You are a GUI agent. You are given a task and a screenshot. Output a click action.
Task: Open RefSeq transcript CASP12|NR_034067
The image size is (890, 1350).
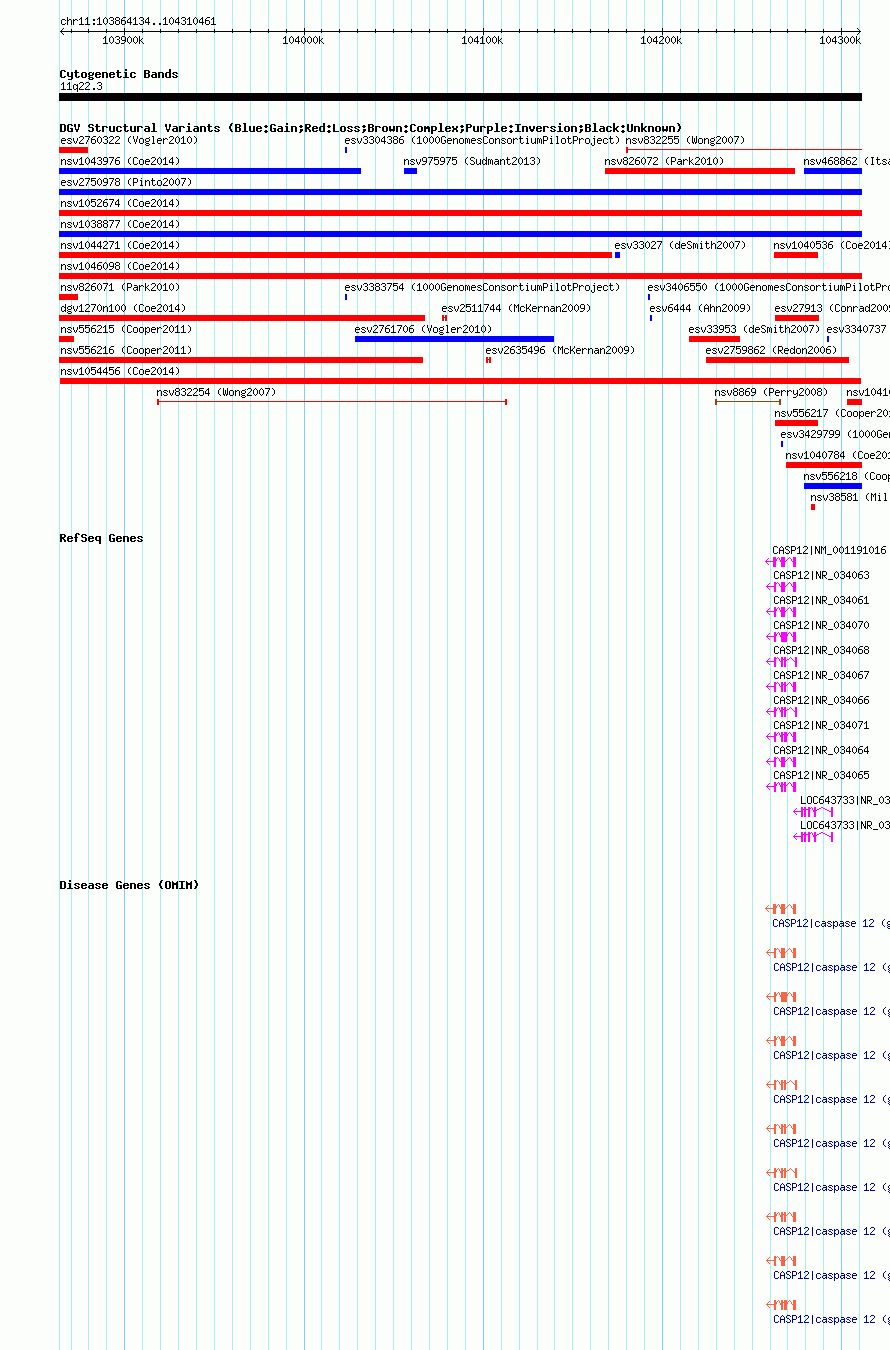coord(821,675)
